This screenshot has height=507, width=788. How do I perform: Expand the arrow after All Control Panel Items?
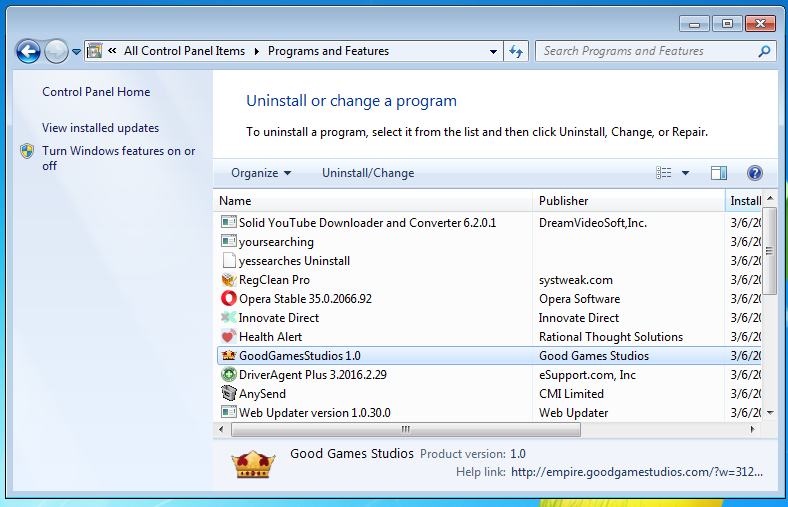(256, 51)
